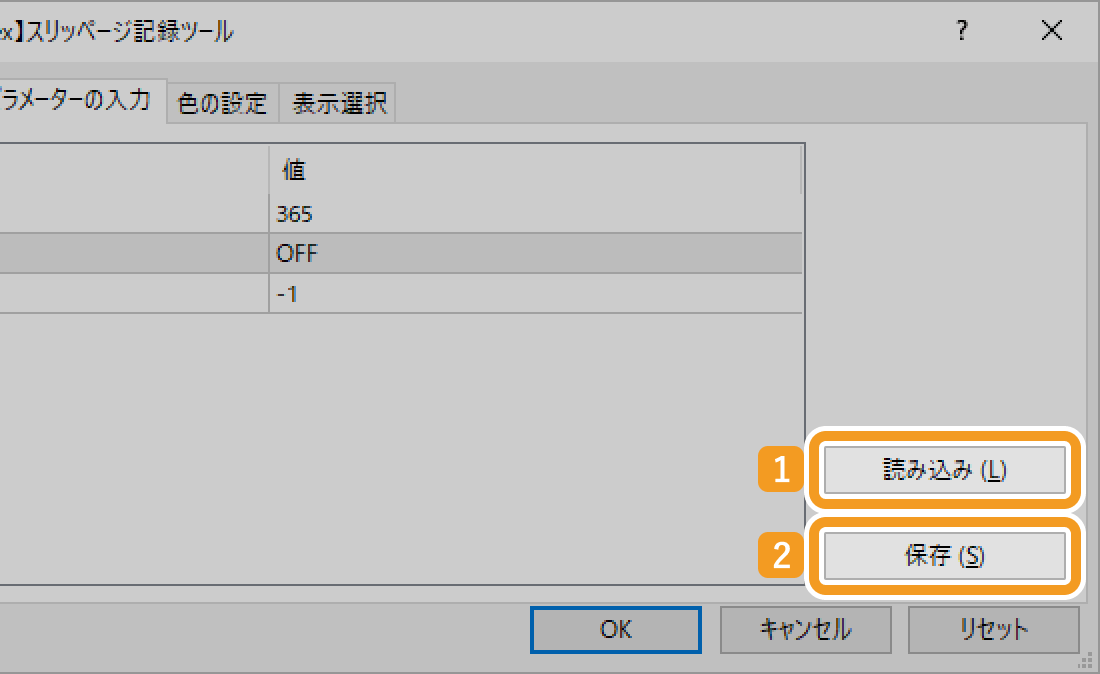Switch to the 色の設定 tab
Viewport: 1100px width, 674px height.
[220, 102]
